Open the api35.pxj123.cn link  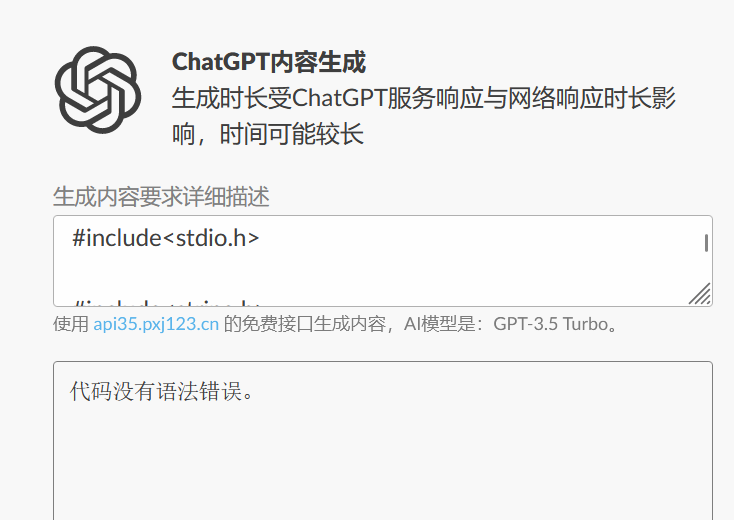tap(156, 324)
